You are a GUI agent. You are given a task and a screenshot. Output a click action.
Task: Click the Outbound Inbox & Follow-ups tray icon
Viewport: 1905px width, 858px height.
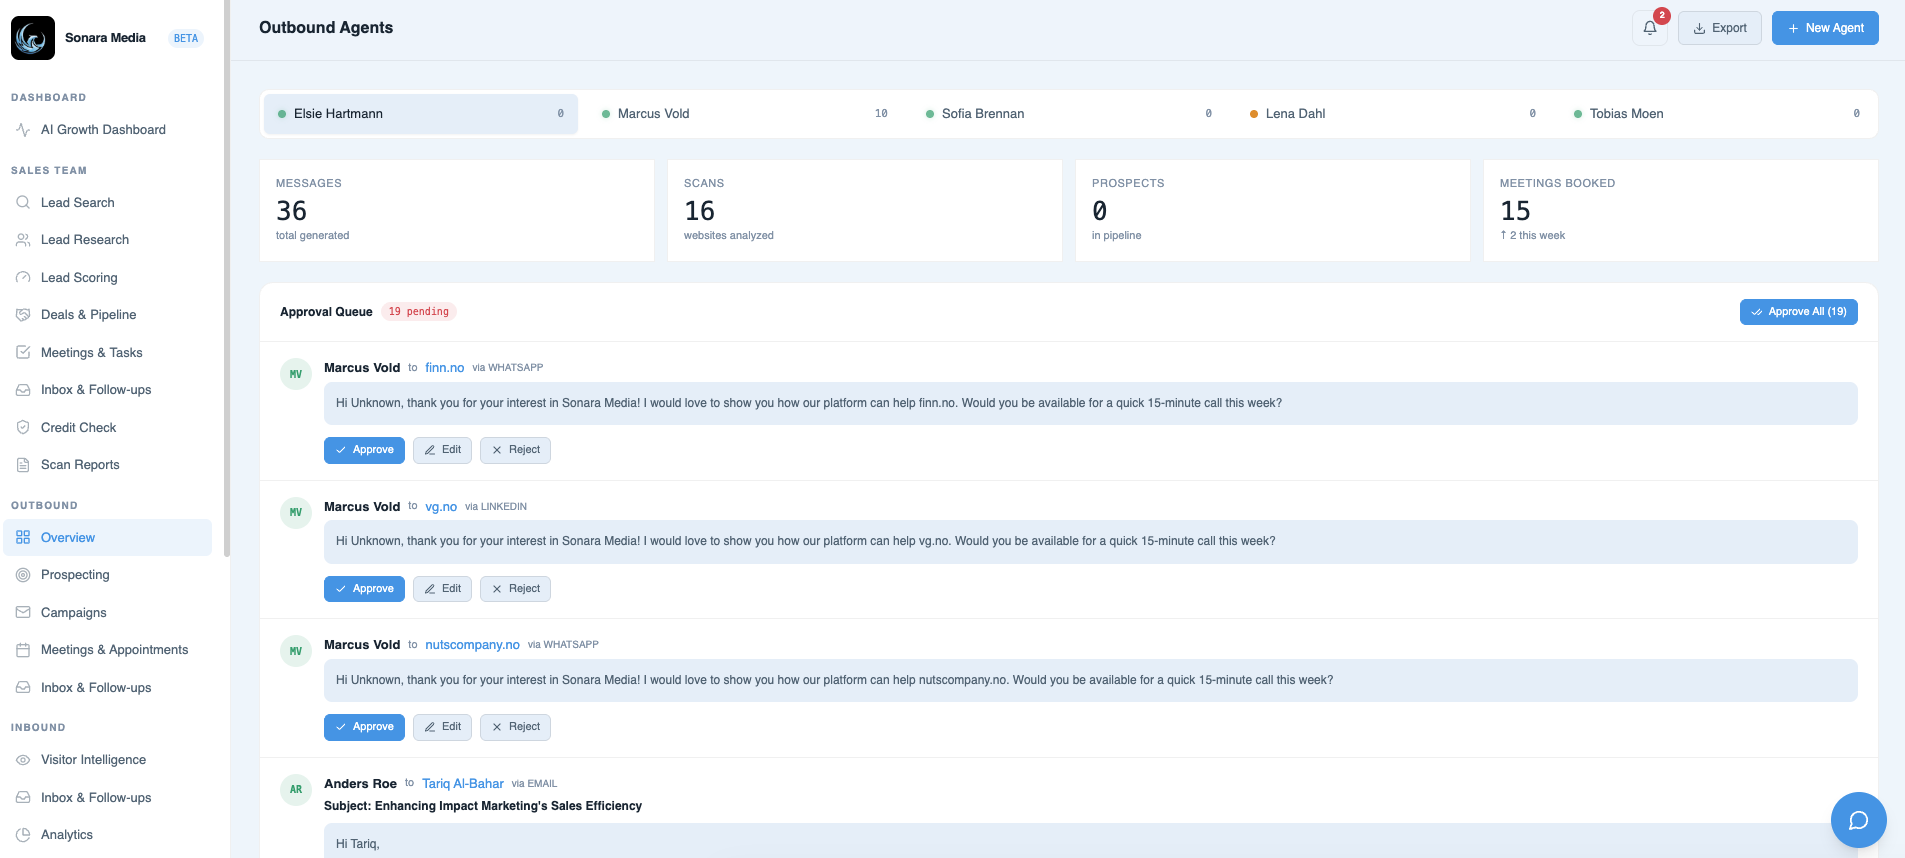[x=23, y=688]
